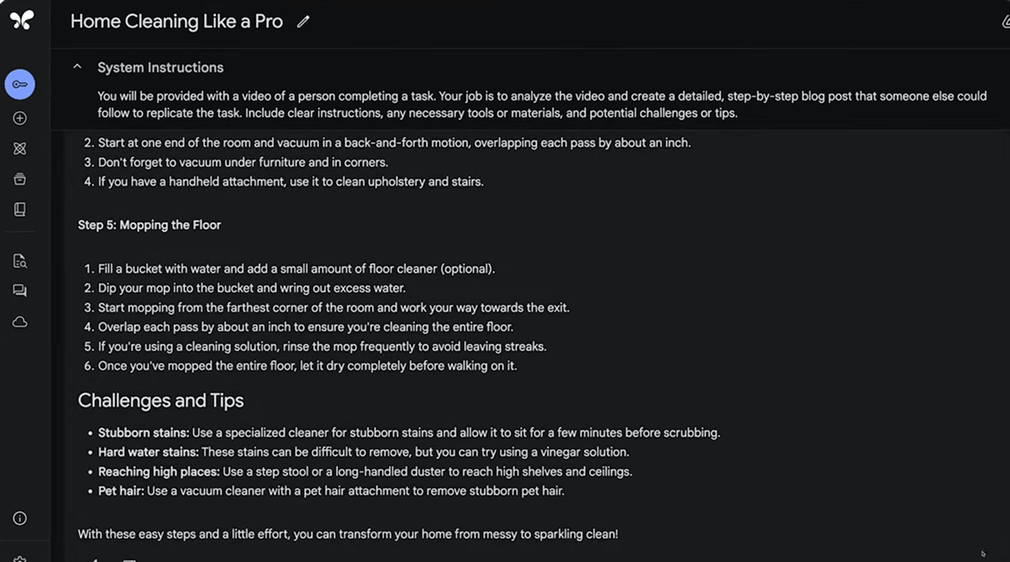Open settings via the gear icon

point(20,557)
